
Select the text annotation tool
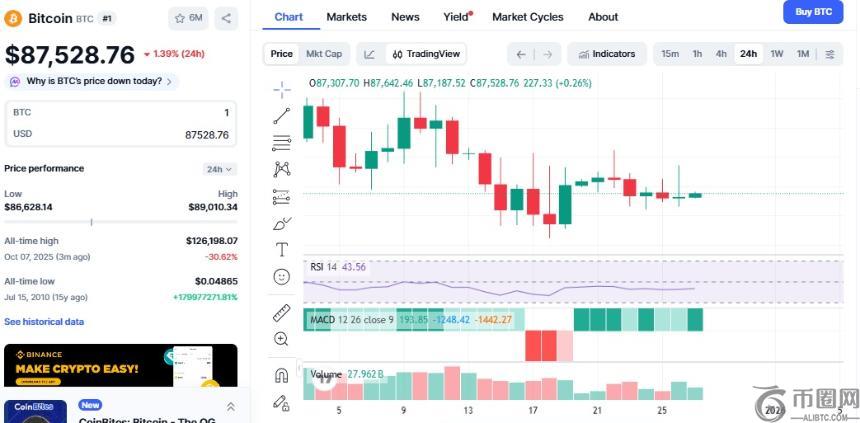pos(282,249)
